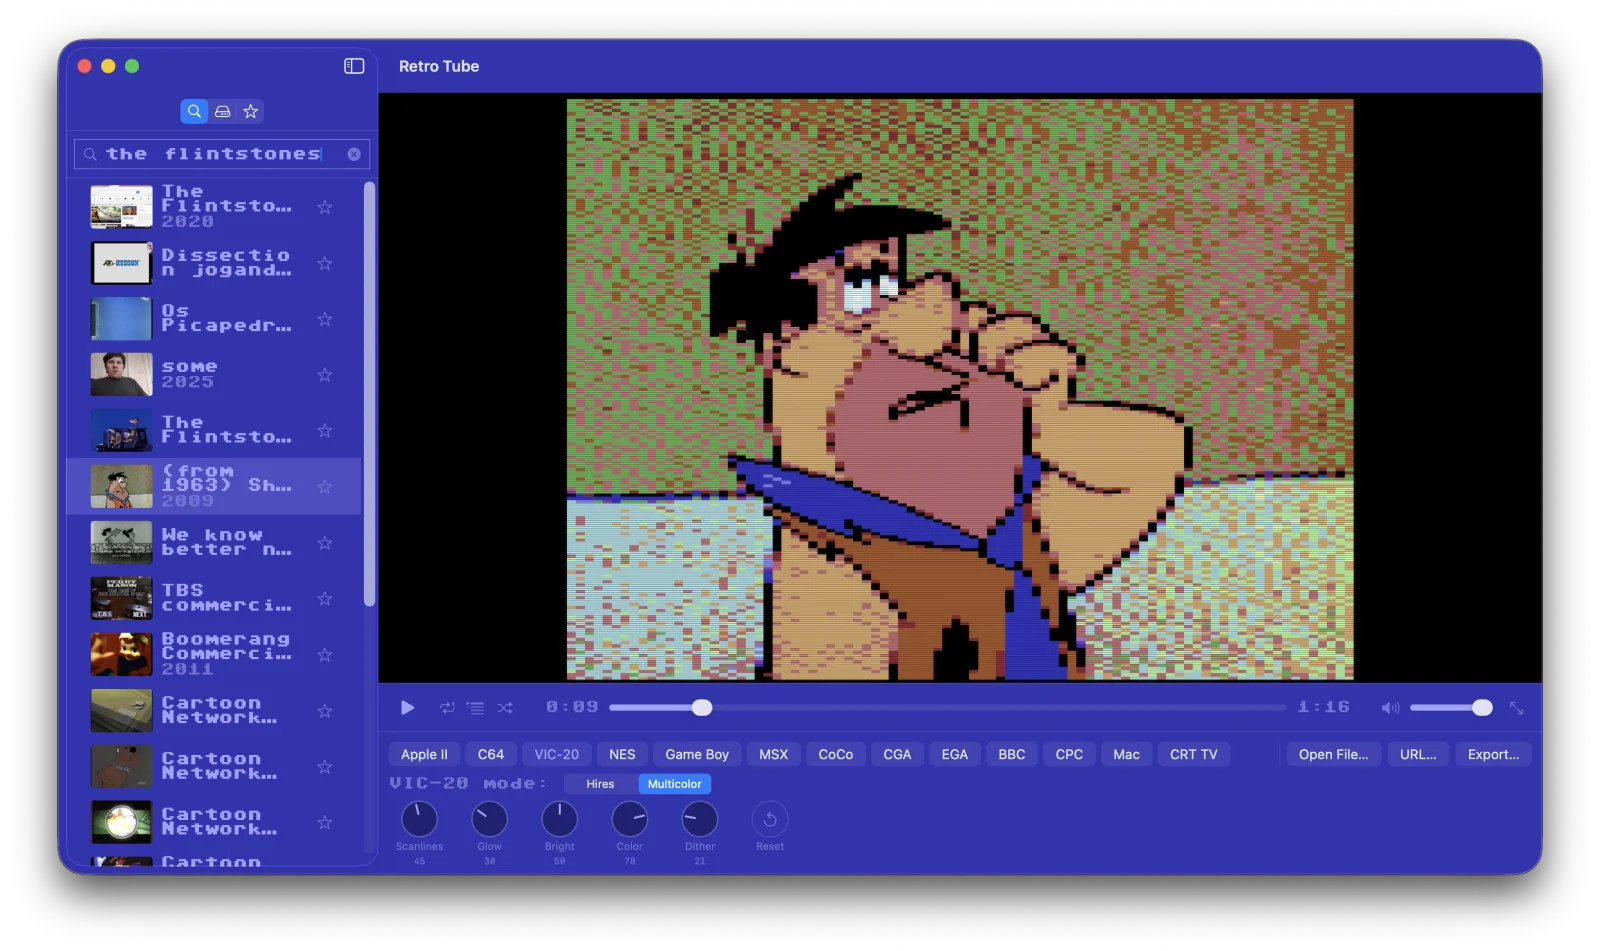Switch to MSX mode
1600x951 pixels.
pos(773,754)
